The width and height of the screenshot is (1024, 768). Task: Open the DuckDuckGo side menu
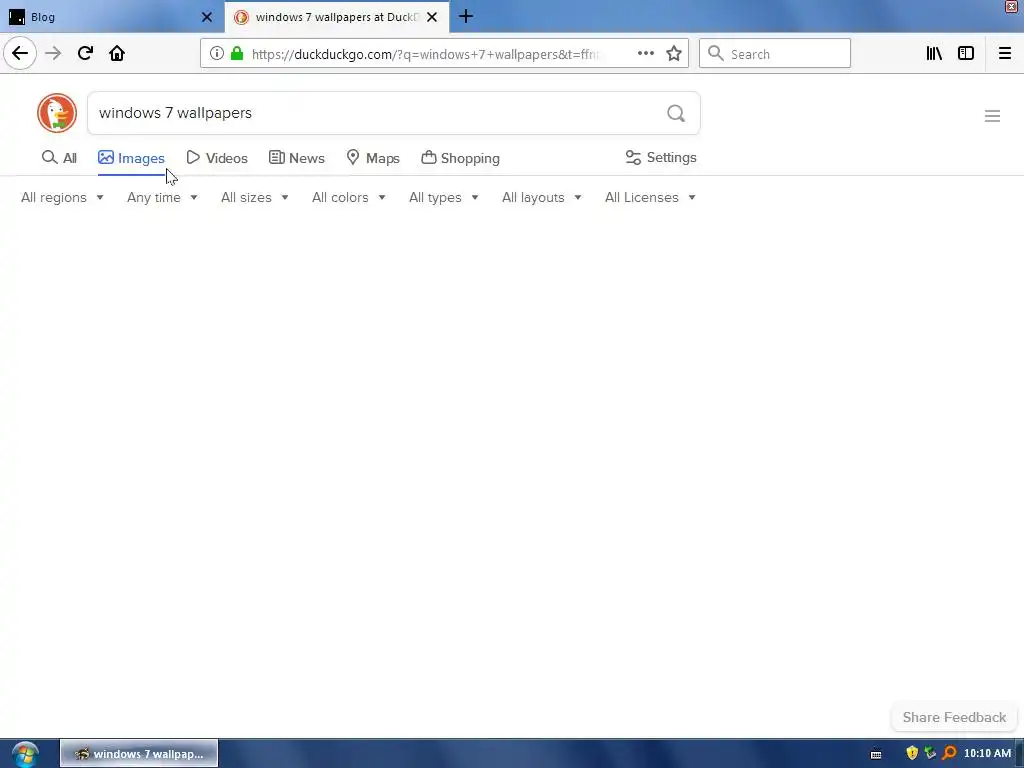tap(992, 116)
